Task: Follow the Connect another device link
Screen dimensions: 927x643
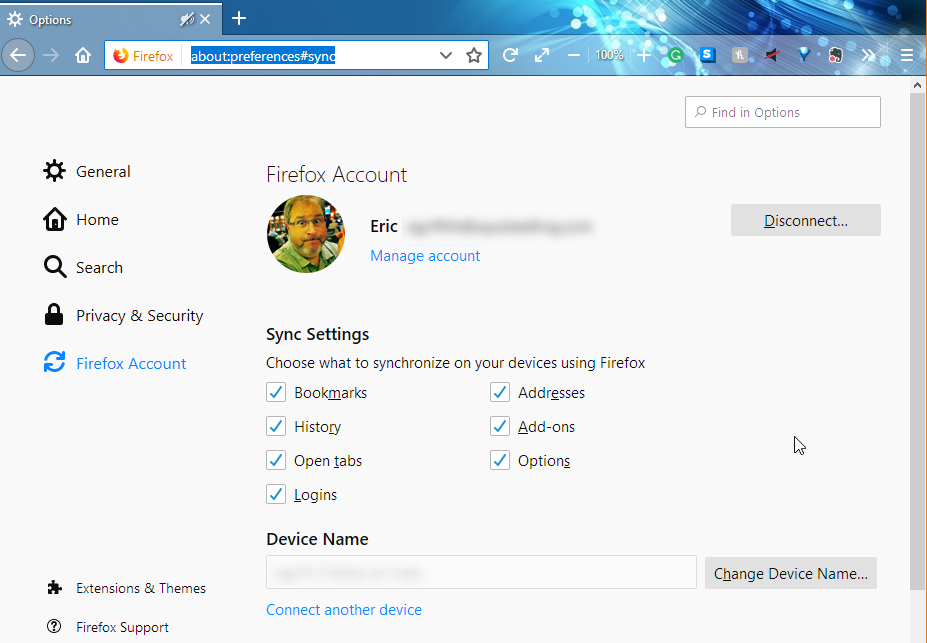Action: [344, 610]
